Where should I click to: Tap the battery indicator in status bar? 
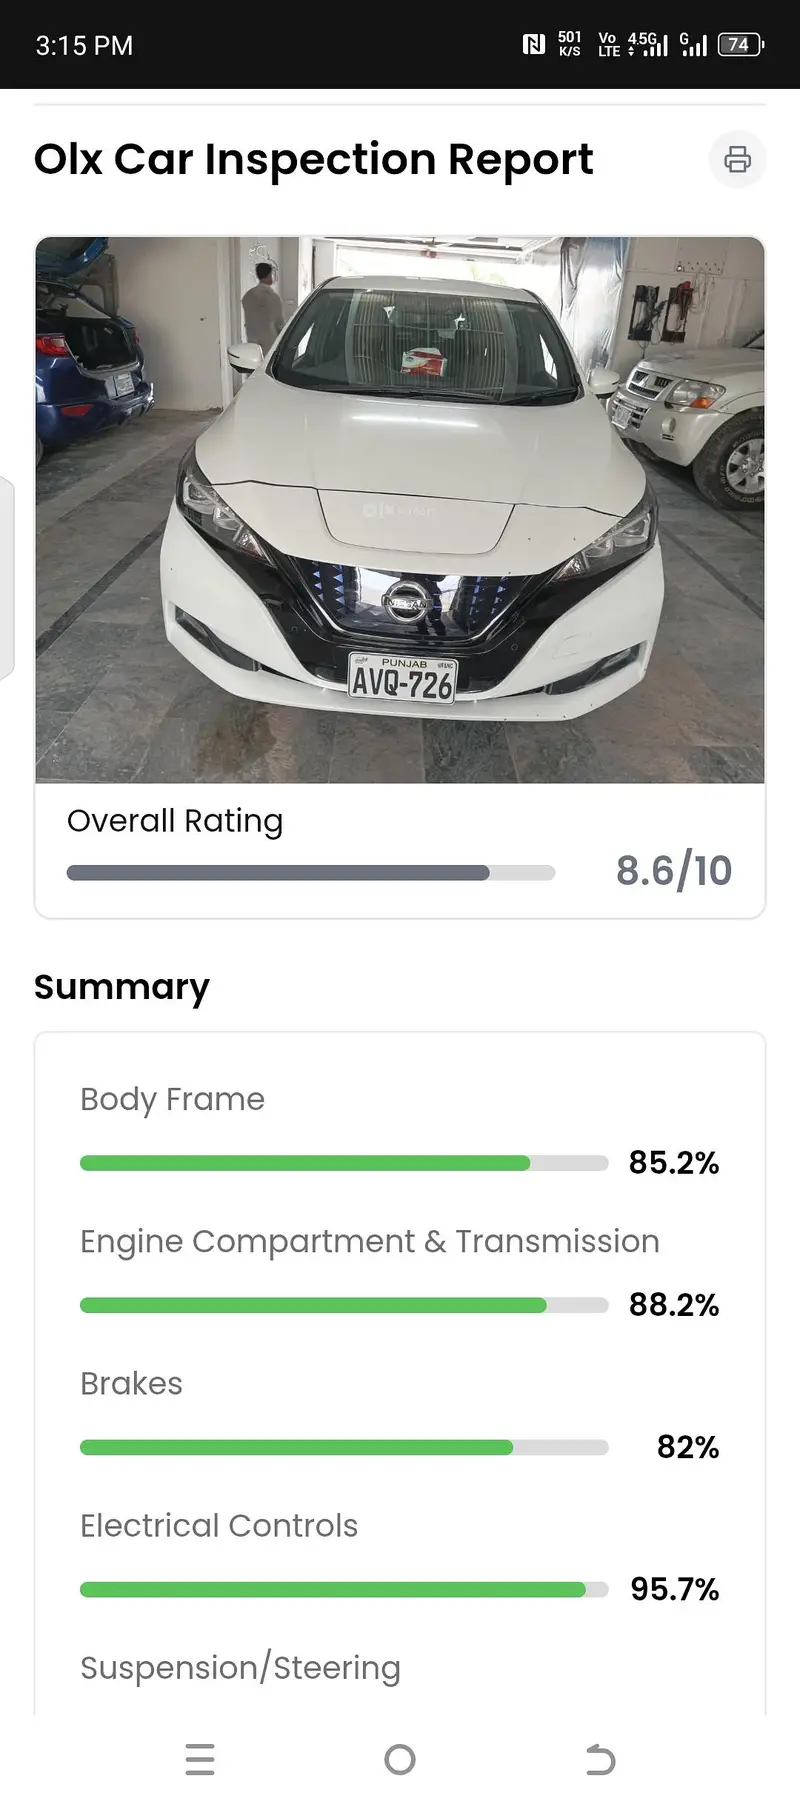[x=740, y=44]
